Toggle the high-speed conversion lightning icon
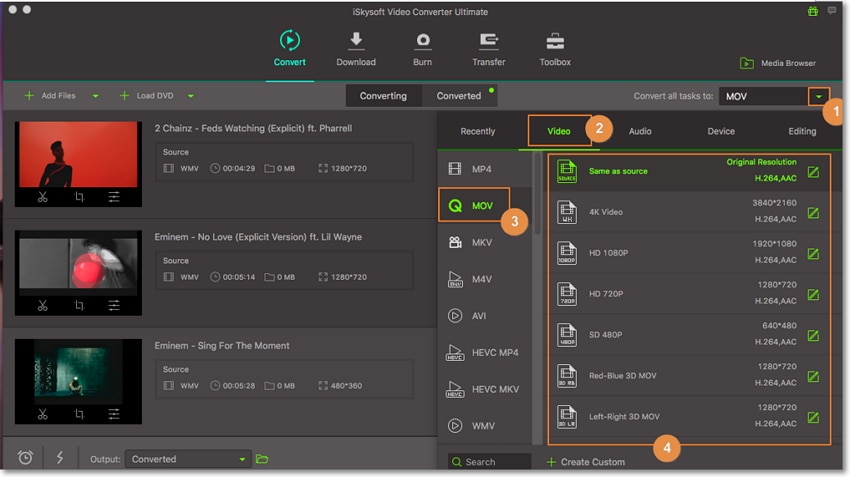This screenshot has width=850, height=477. [x=60, y=458]
